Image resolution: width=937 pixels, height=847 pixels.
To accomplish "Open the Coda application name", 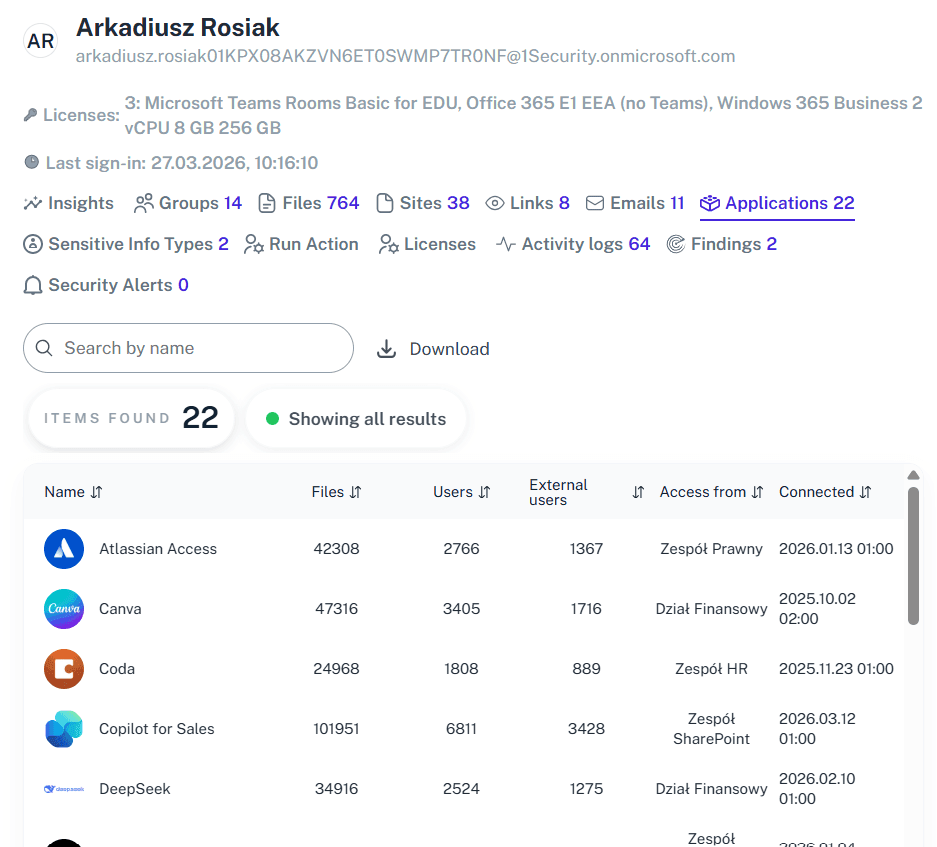I will [x=117, y=669].
